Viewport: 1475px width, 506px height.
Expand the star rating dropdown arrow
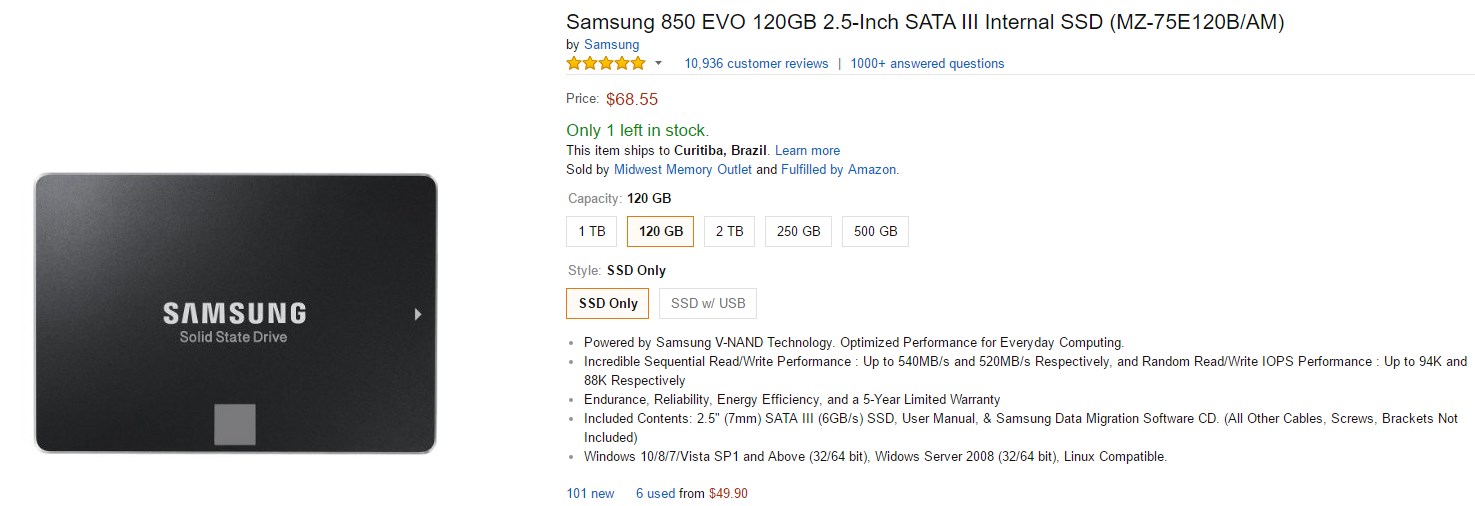point(658,64)
